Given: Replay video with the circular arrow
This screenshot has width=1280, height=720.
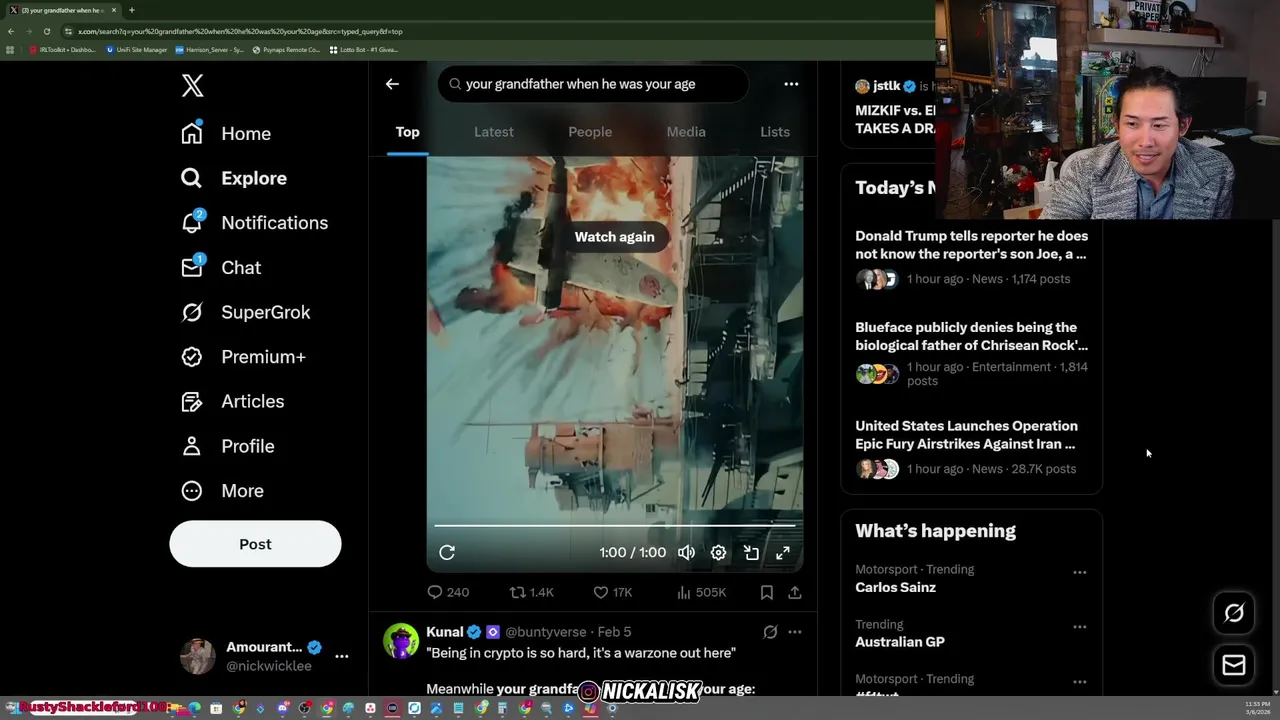Looking at the screenshot, I should pyautogui.click(x=447, y=553).
